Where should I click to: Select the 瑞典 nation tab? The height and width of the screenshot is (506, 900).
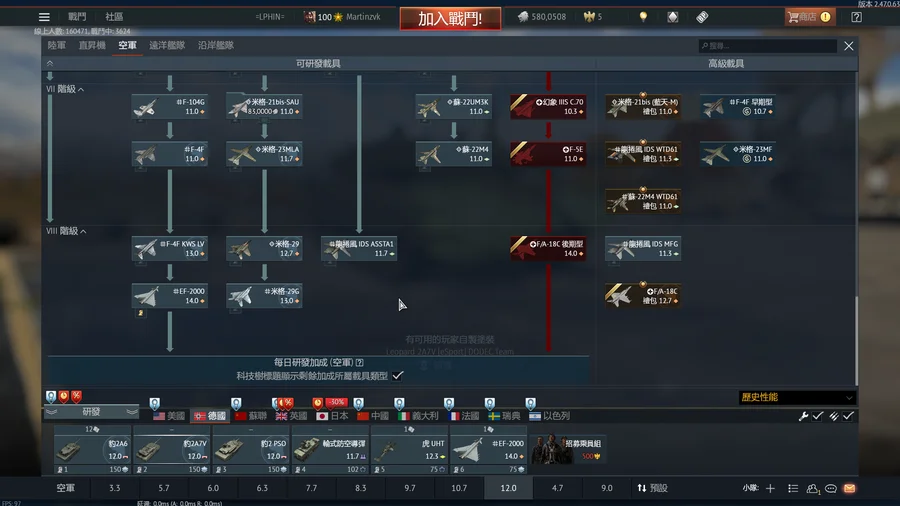pos(505,416)
